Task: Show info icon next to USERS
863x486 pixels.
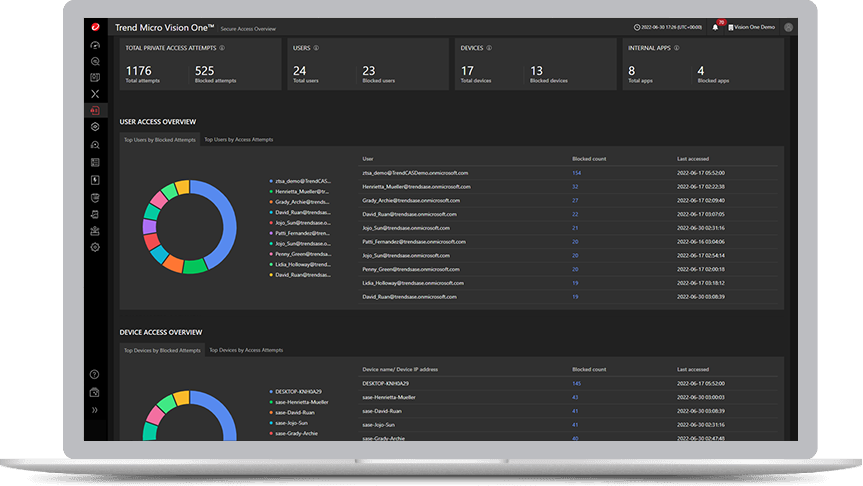Action: tap(316, 48)
